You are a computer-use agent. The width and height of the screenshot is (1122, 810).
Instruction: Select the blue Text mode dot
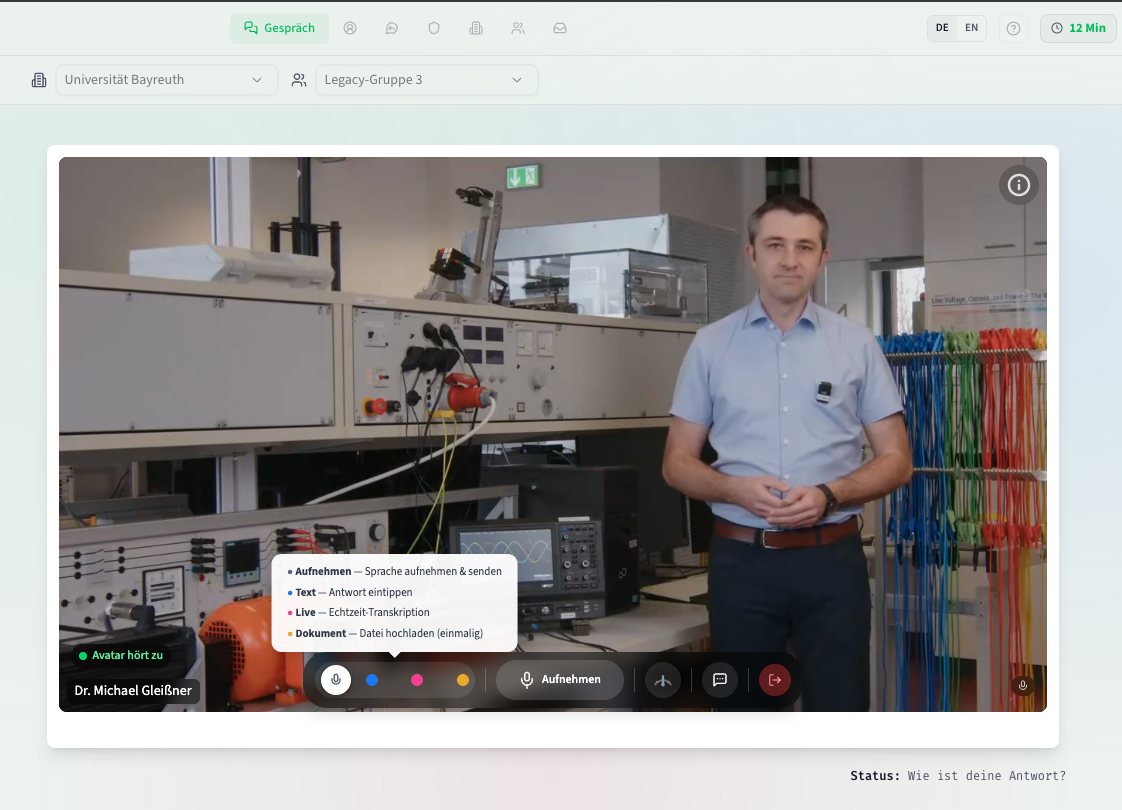coord(372,680)
